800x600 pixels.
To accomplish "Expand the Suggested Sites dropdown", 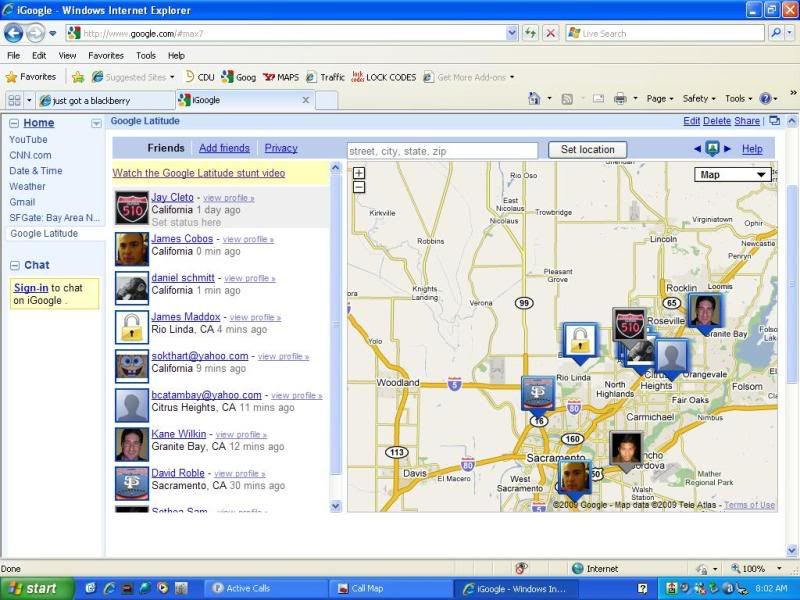I will click(x=172, y=78).
